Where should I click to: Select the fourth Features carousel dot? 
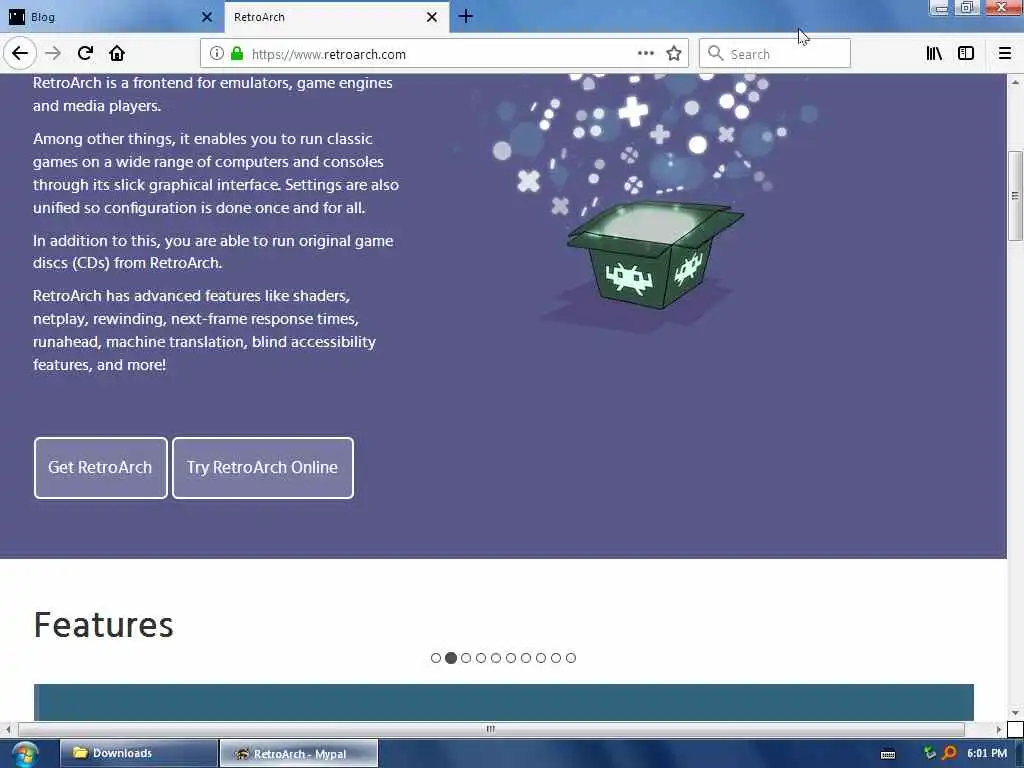[481, 658]
